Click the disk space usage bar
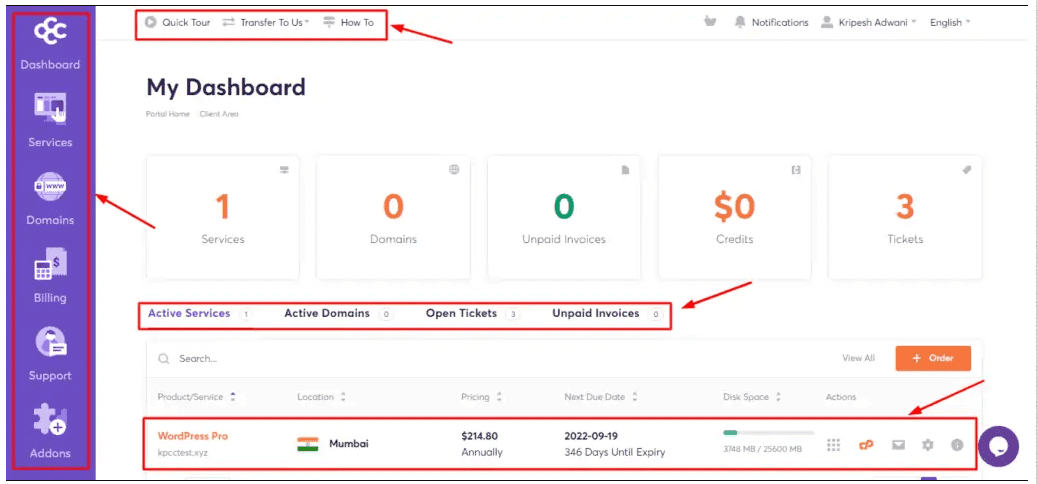The height and width of the screenshot is (484, 1038). 769,433
